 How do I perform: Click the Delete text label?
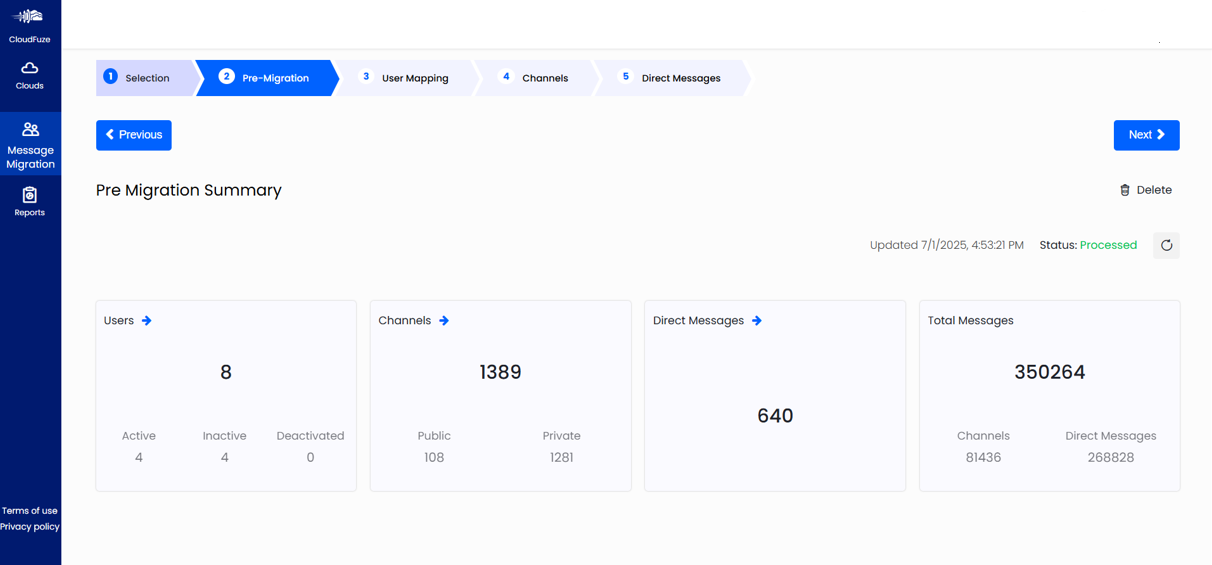[x=1154, y=190]
